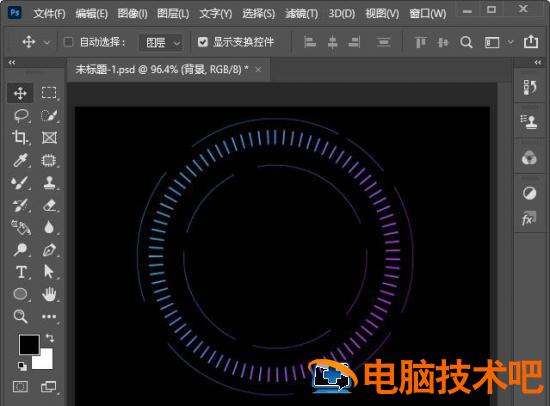
Task: Select the Dodge tool
Action: [x=20, y=250]
